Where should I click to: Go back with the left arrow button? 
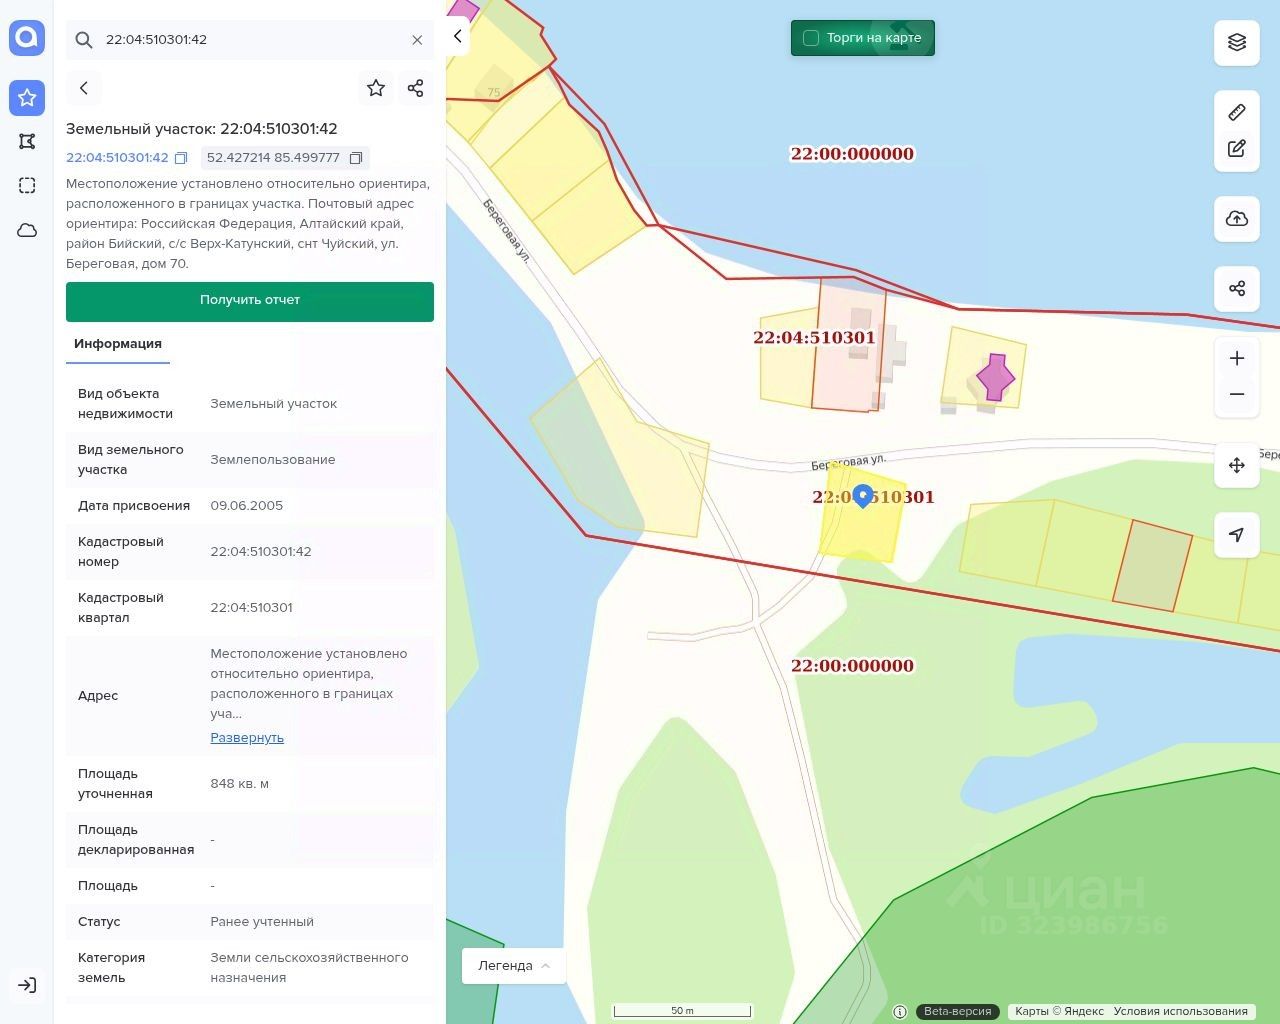coord(84,88)
